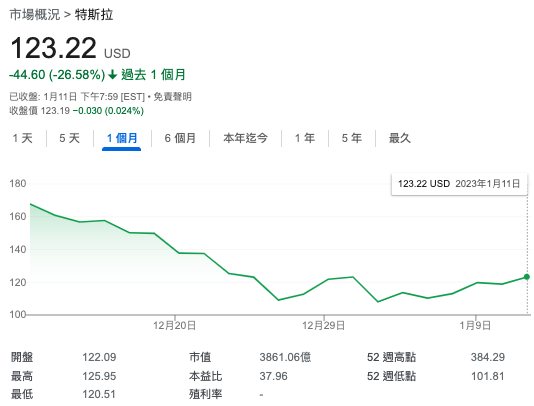Image resolution: width=534 pixels, height=406 pixels.
Task: Click the green endpoint dot on the chart
Action: click(527, 277)
